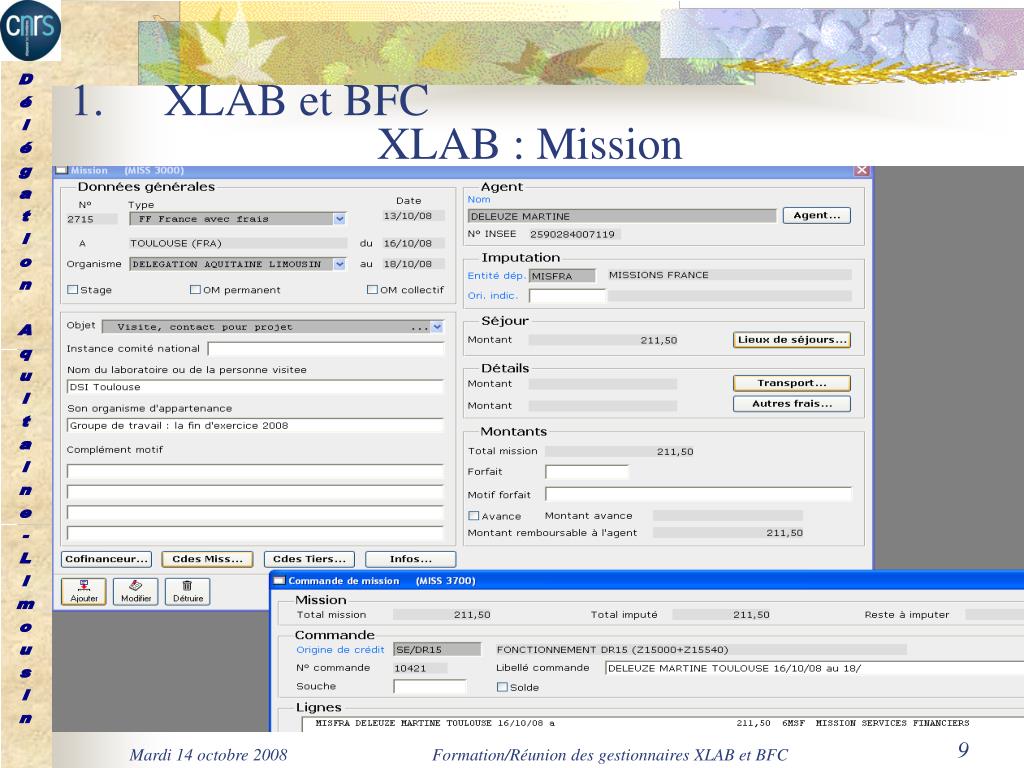Tick the Avance checkbox

[473, 516]
